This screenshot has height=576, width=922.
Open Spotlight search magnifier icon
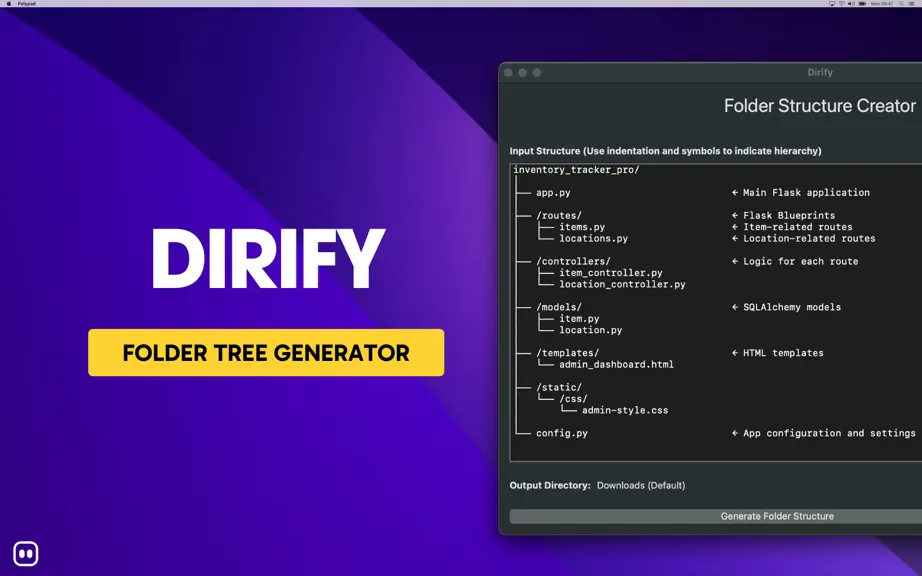[x=901, y=4]
